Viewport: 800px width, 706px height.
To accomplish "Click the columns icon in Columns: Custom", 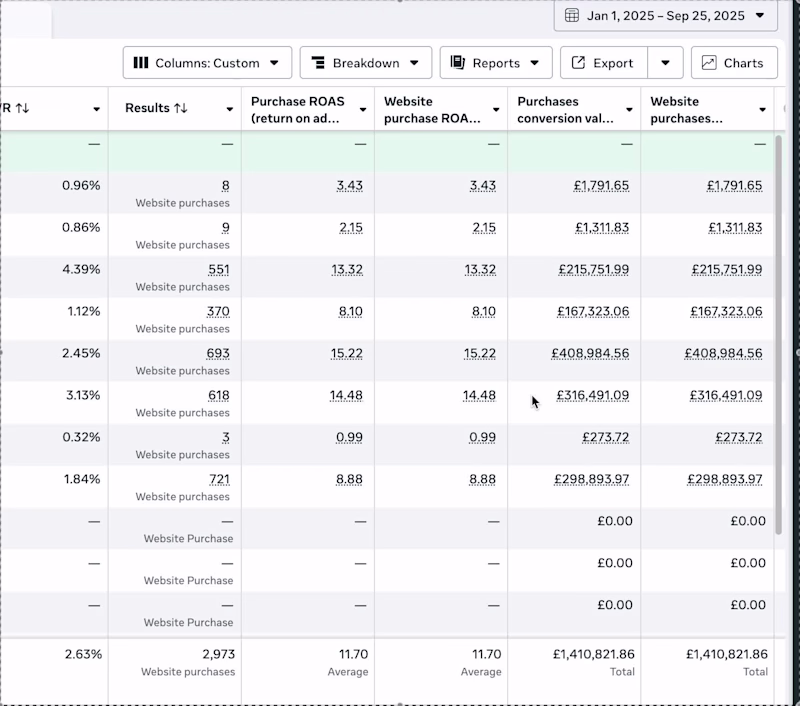I will 141,63.
